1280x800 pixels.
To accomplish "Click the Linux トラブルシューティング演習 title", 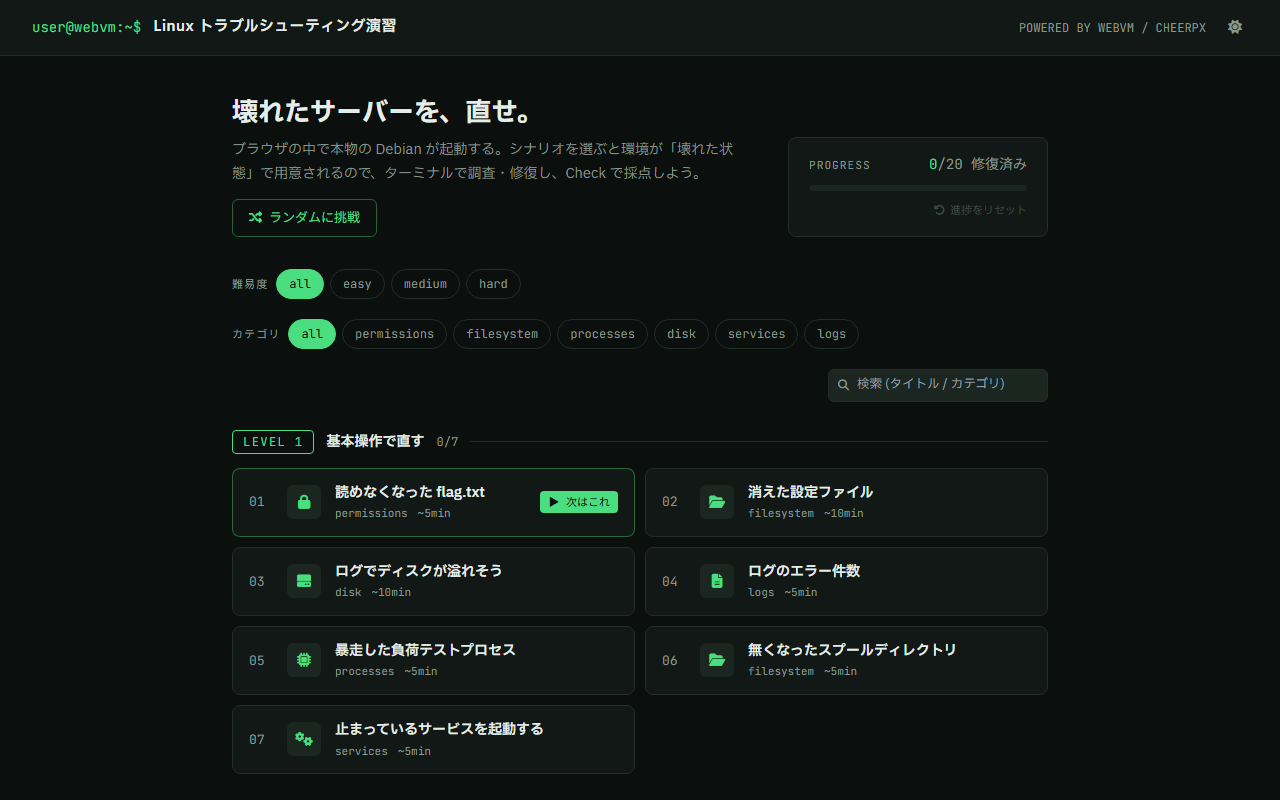I will click(275, 26).
